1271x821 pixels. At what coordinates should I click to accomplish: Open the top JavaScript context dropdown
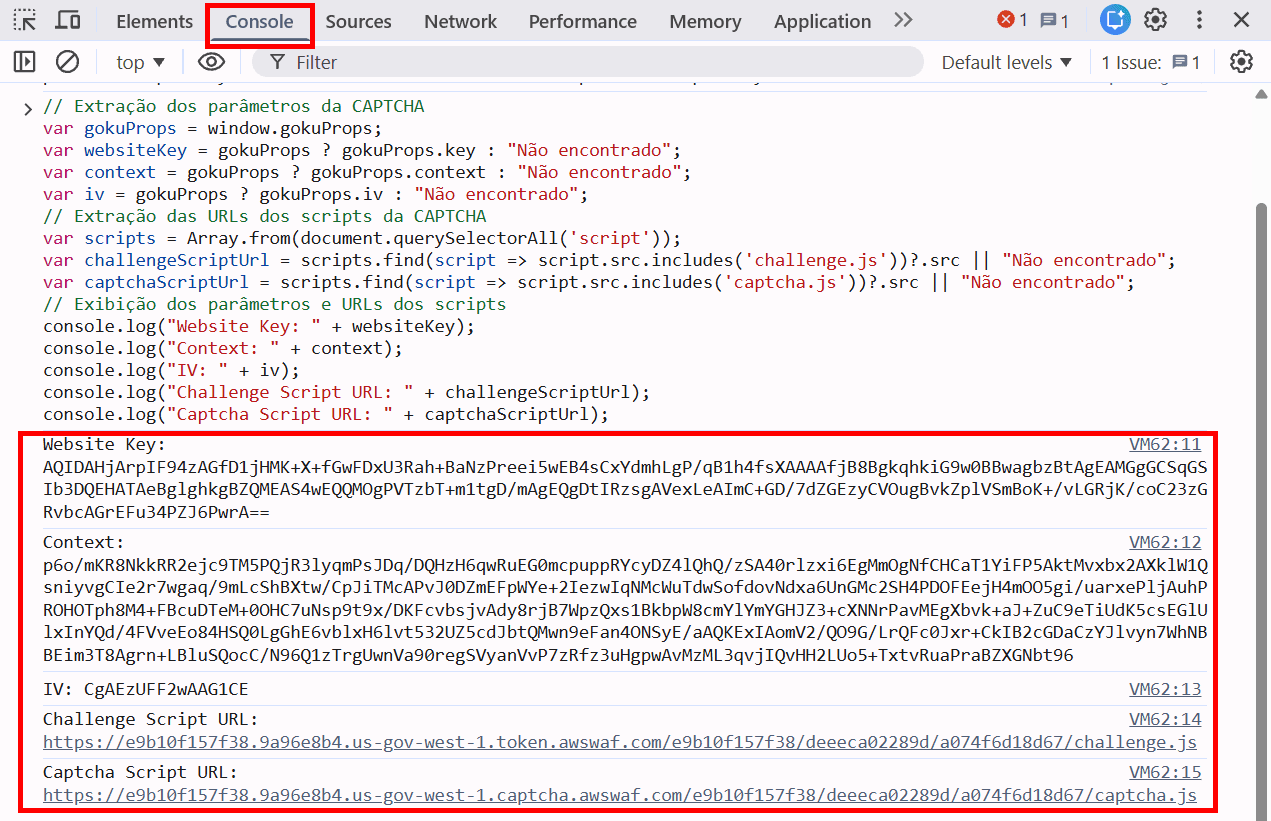coord(140,62)
